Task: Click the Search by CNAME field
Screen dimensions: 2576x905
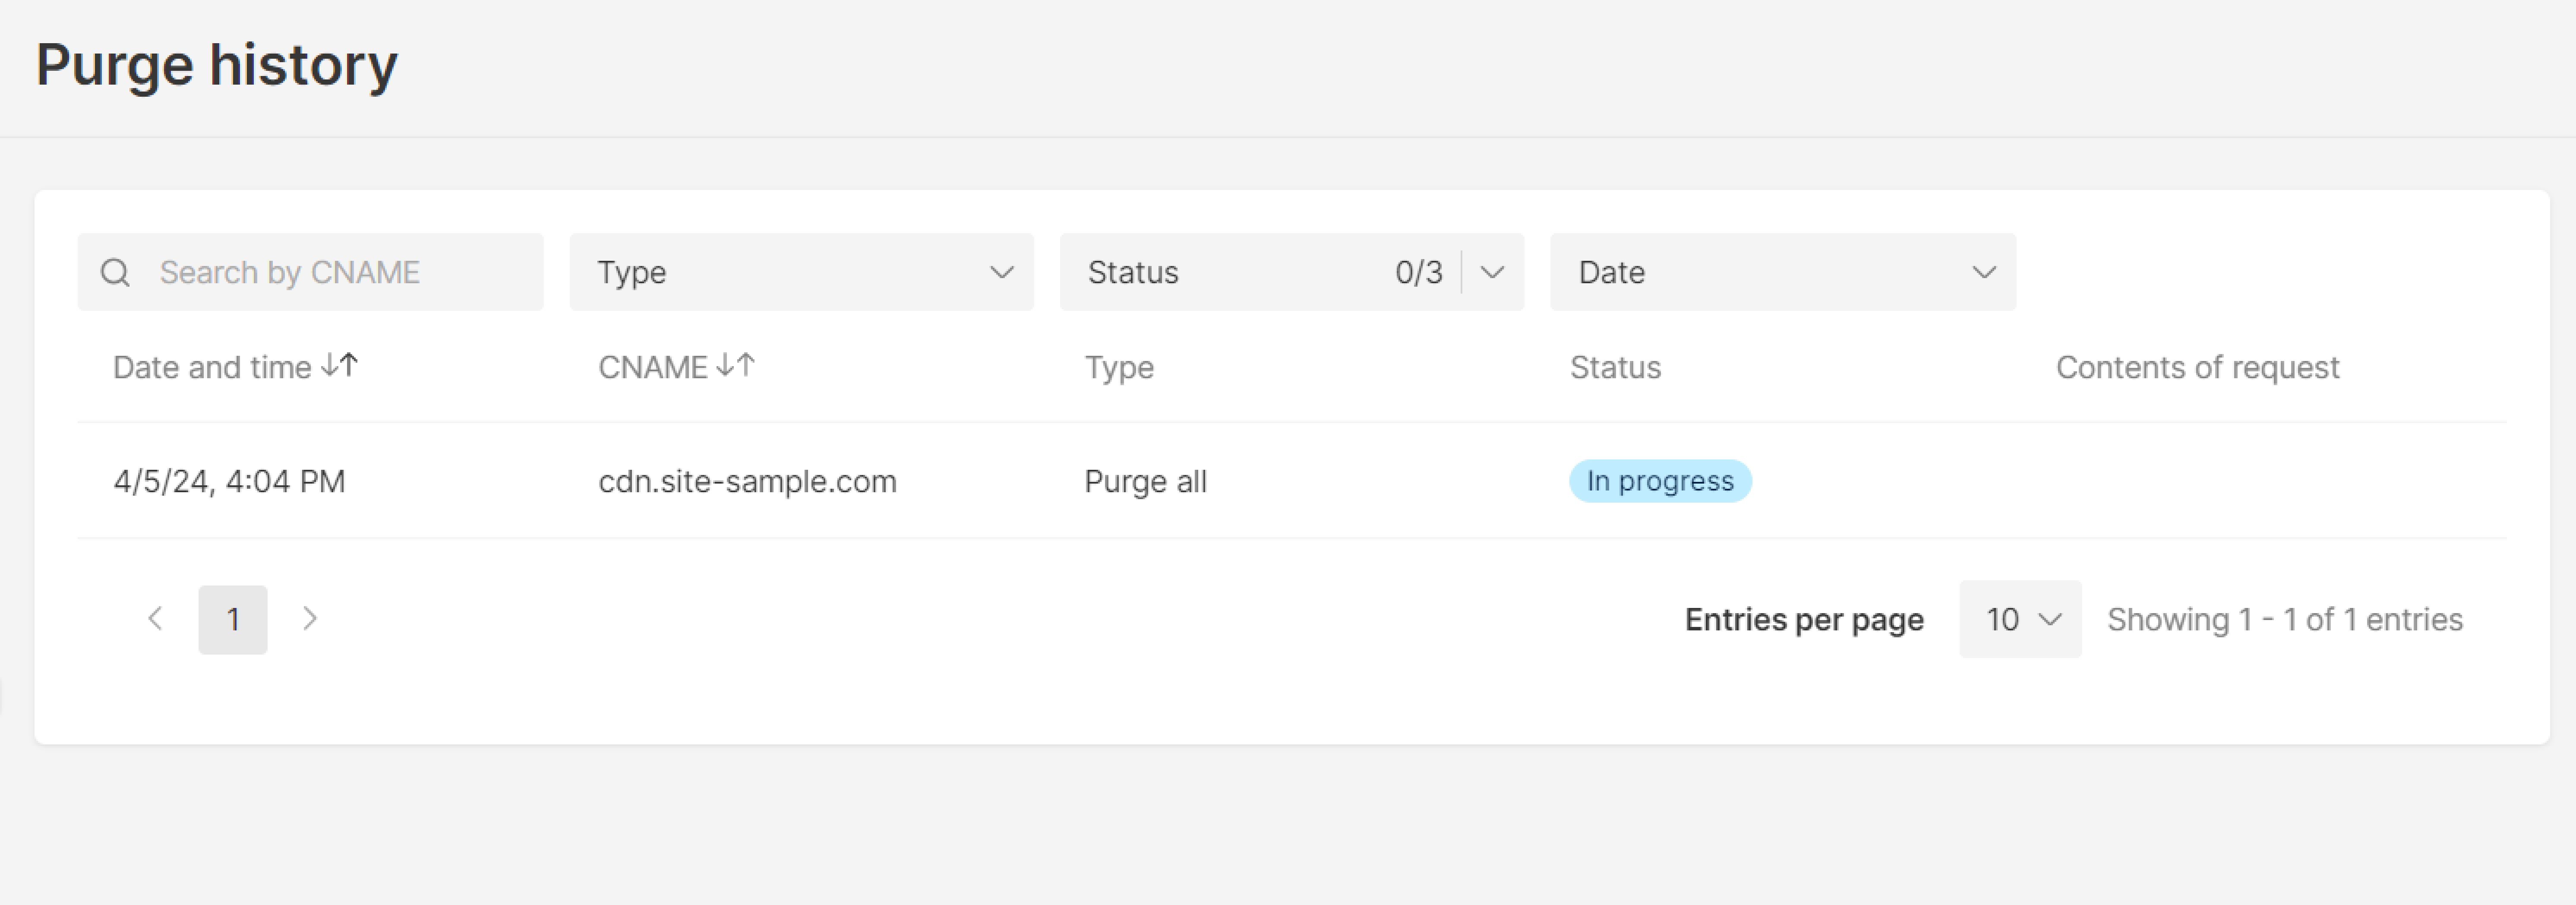Action: tap(290, 271)
